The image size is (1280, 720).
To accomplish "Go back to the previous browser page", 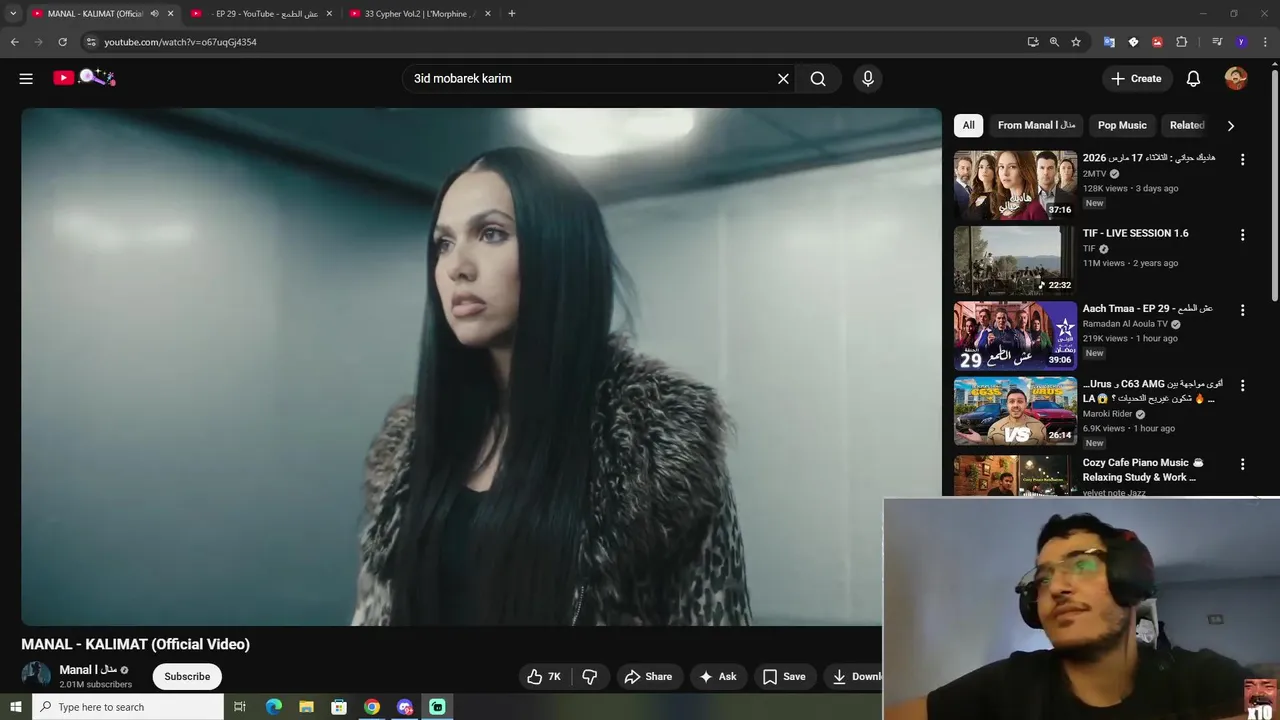I will (x=14, y=42).
